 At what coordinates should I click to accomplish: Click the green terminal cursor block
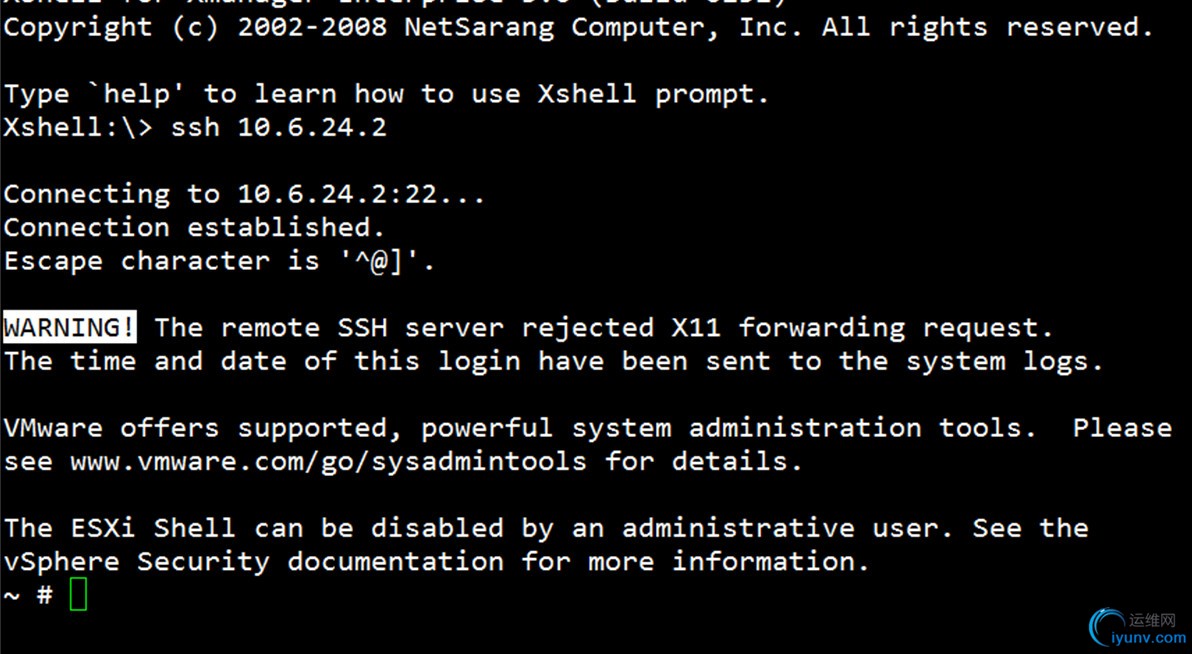tap(78, 594)
